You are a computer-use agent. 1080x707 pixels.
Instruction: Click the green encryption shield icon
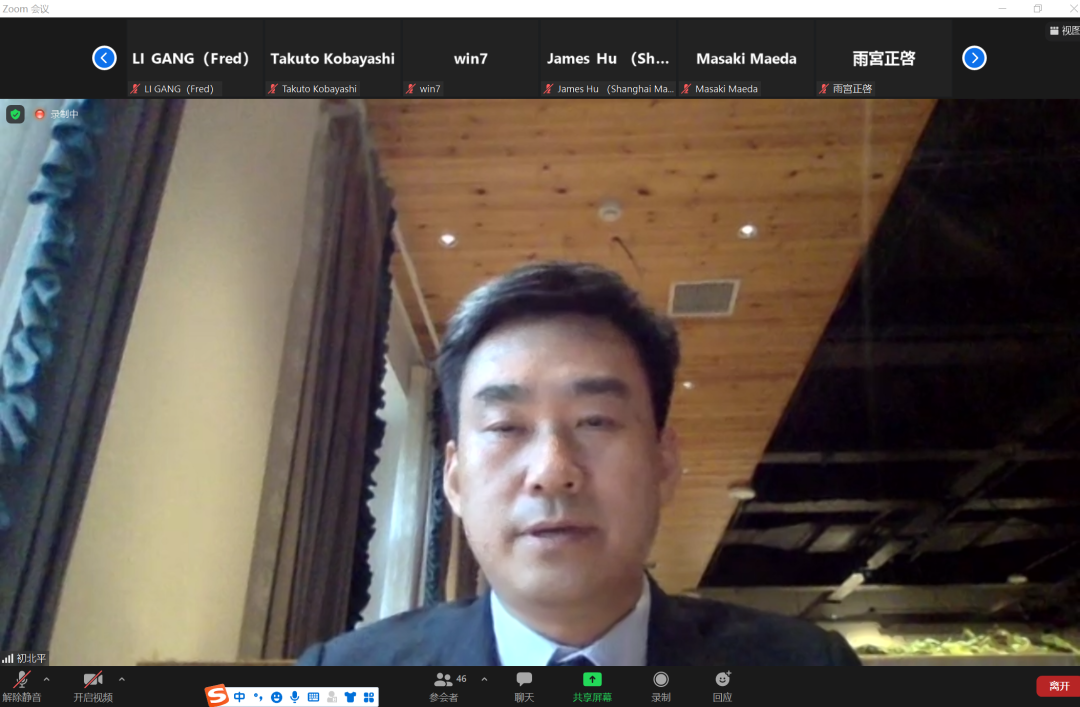(15, 114)
